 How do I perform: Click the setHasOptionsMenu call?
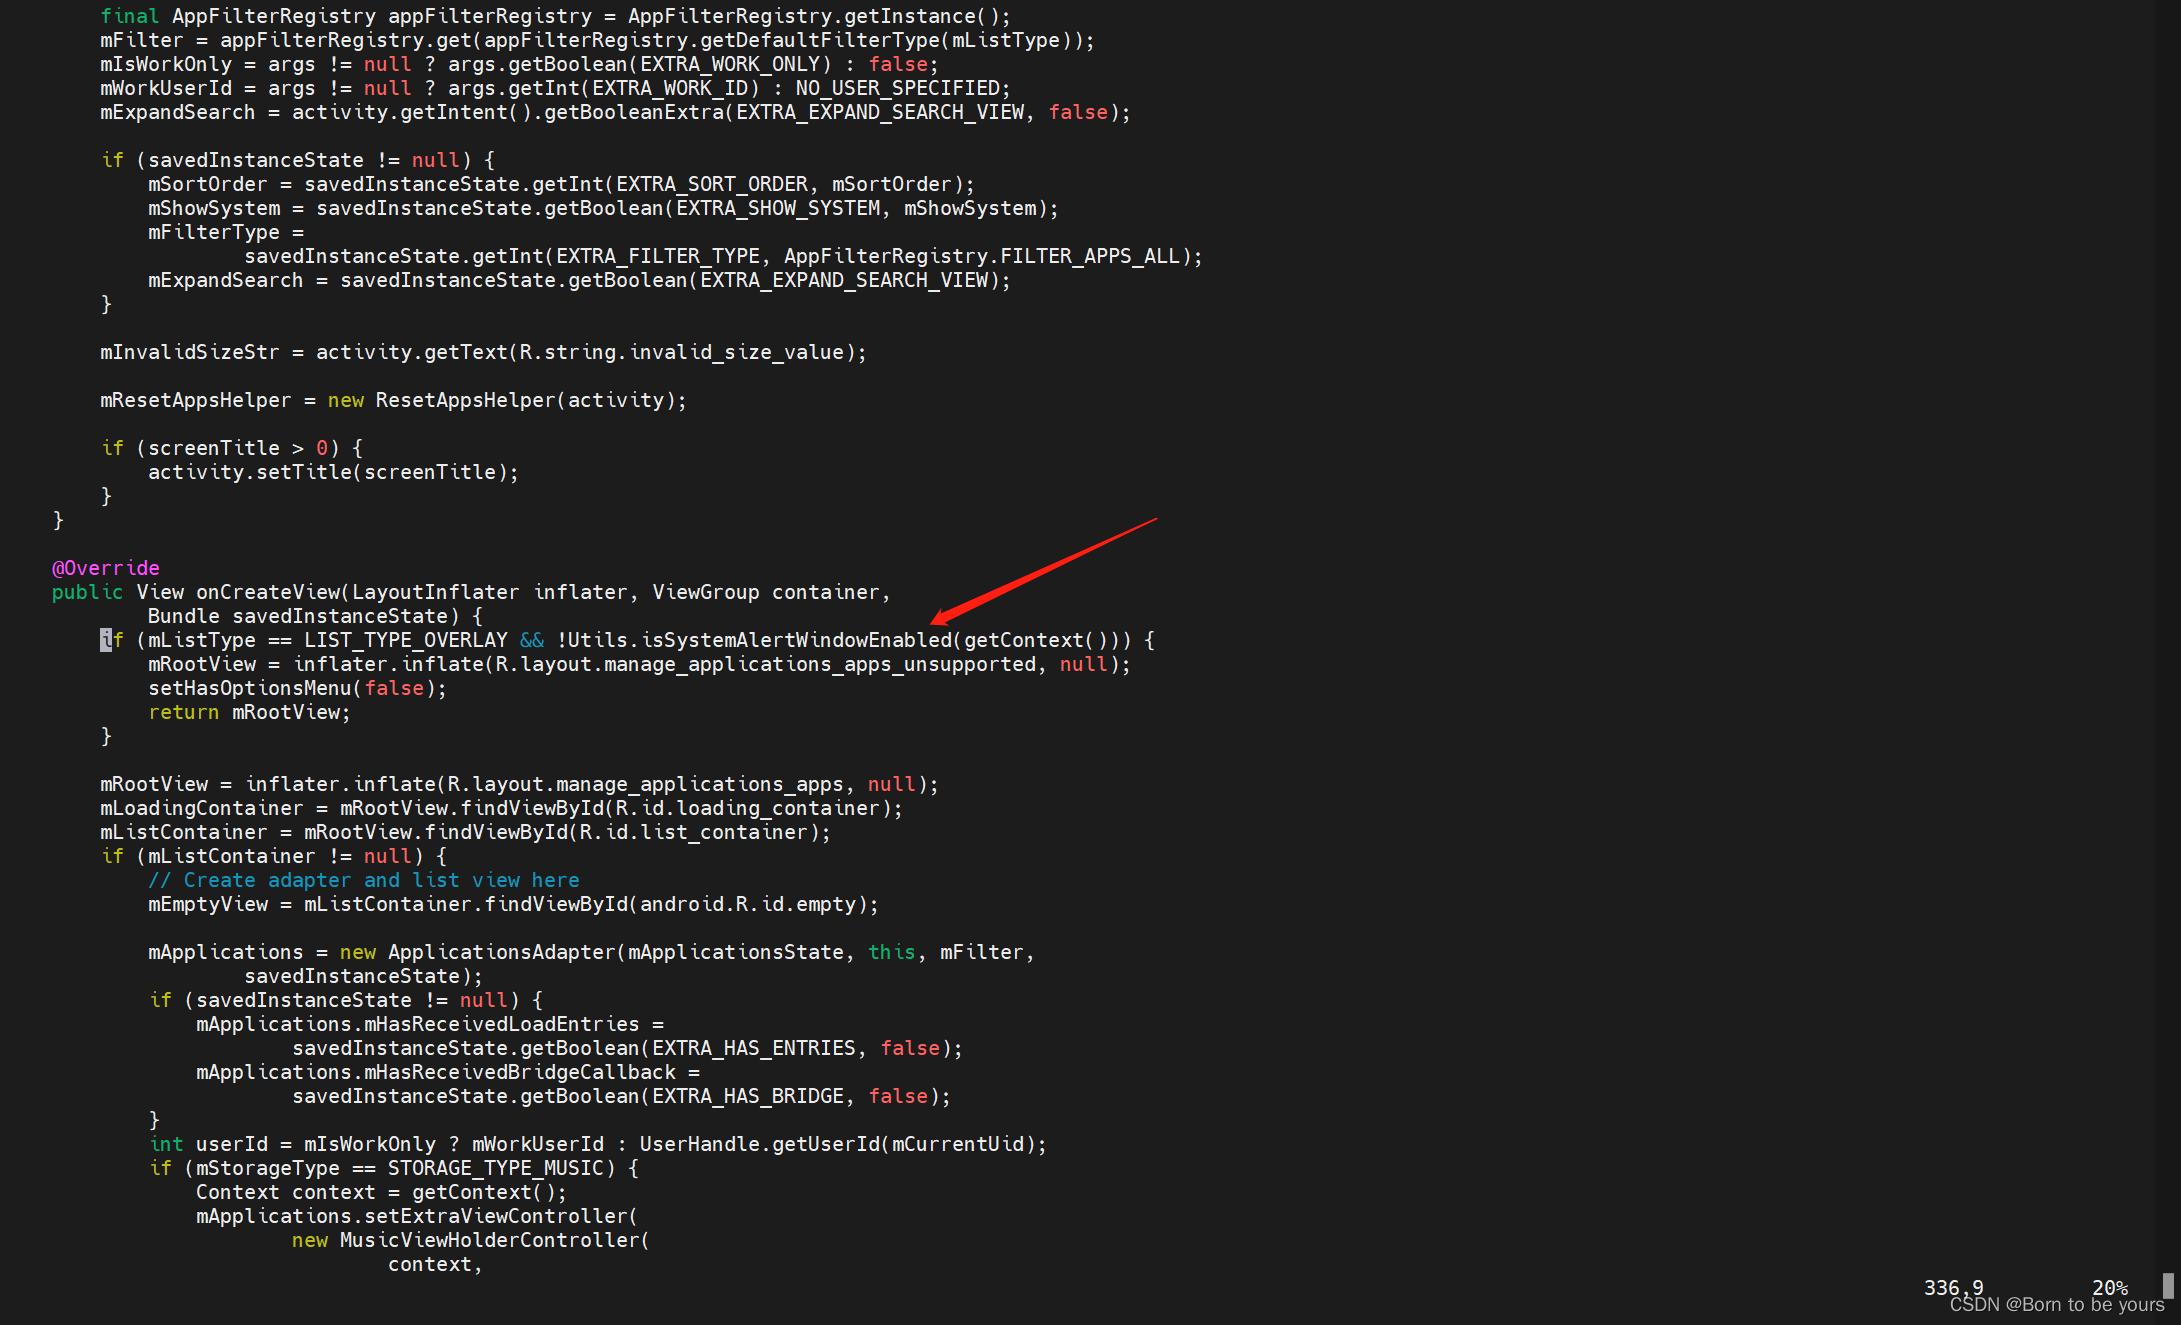pos(250,688)
